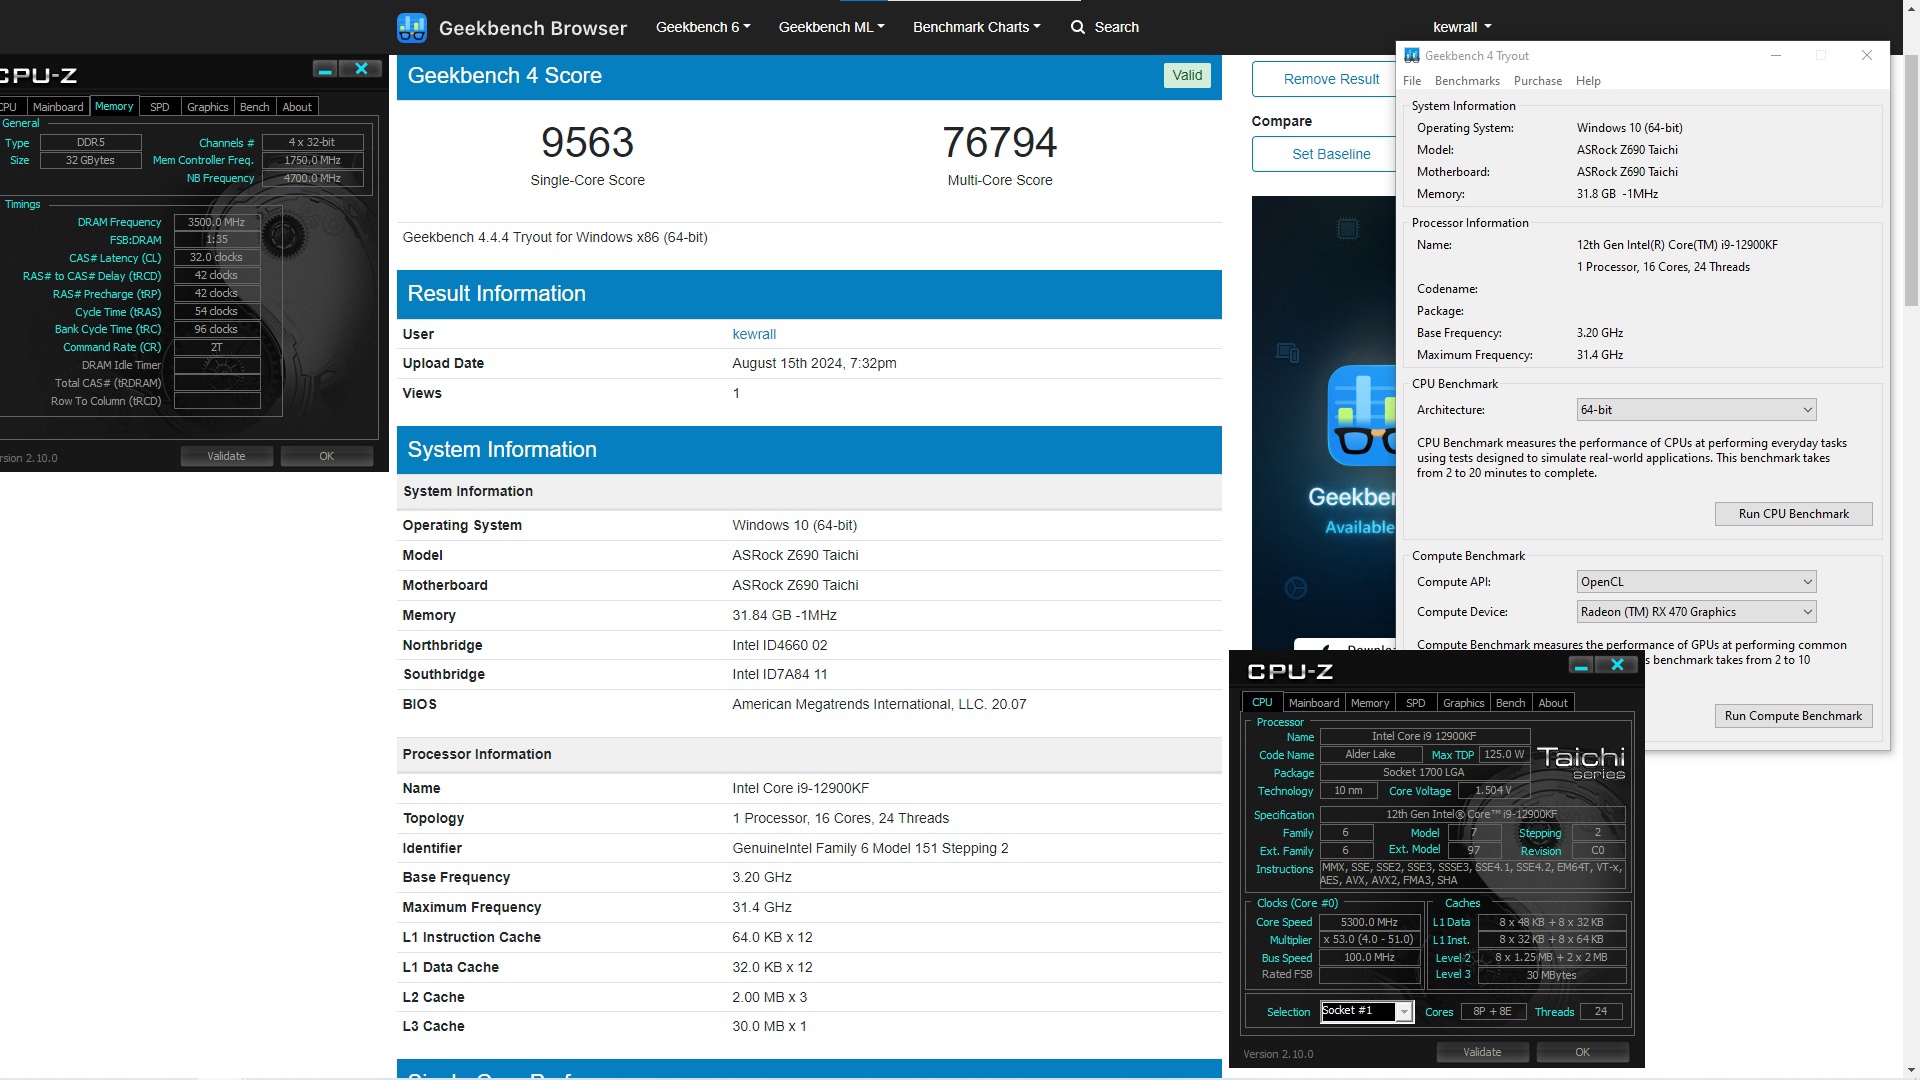
Task: Minimize the Geekbench 4 Tryout window
Action: coord(1776,56)
